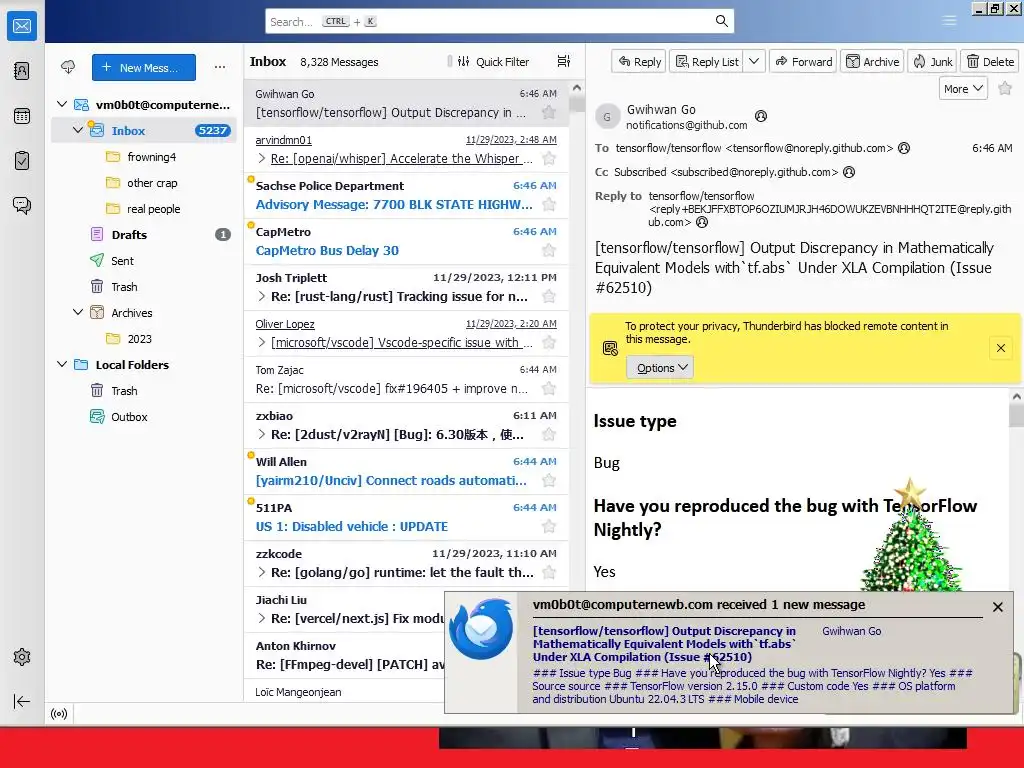The image size is (1024, 768).
Task: Star the zxbiao v2rayN email
Action: (549, 434)
